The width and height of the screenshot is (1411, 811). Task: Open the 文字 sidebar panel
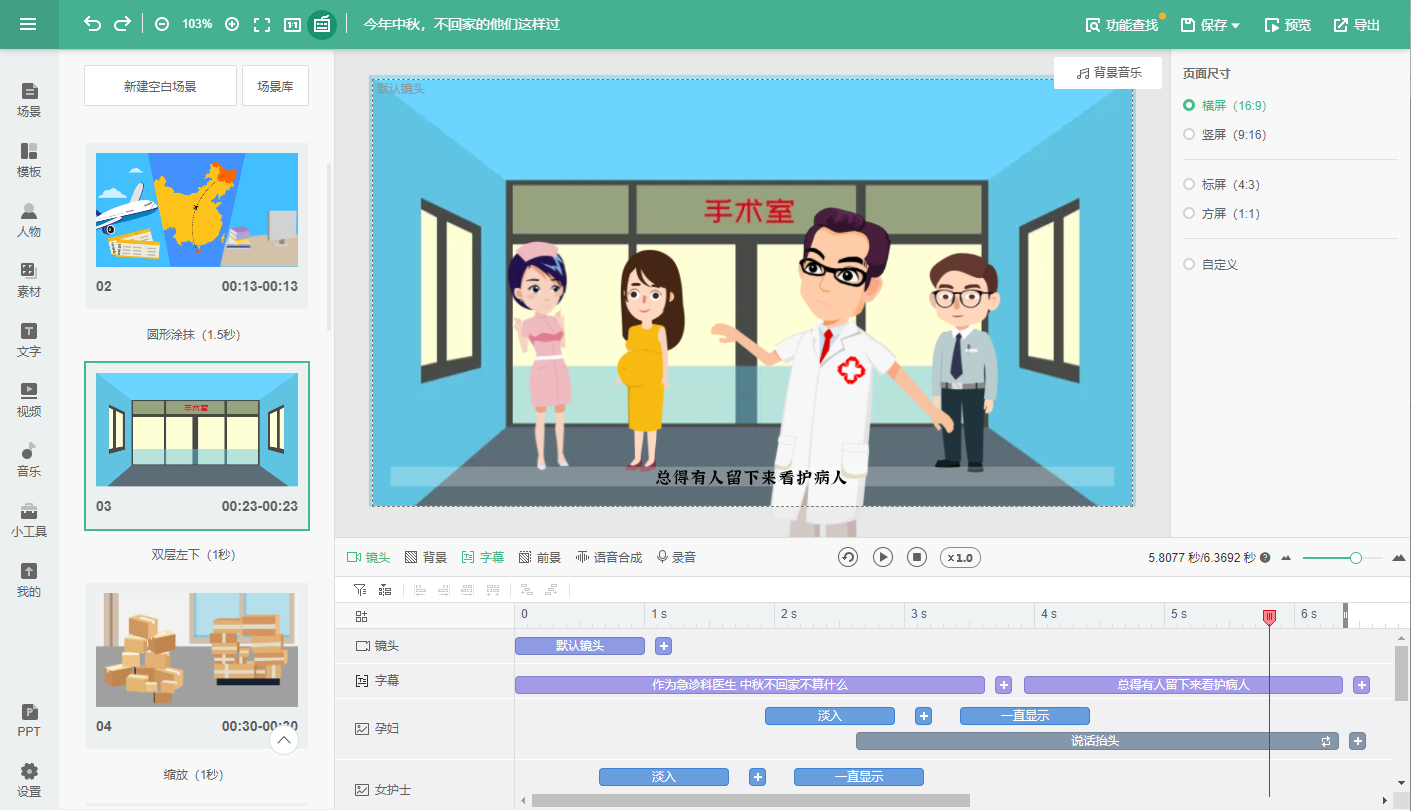pyautogui.click(x=29, y=340)
